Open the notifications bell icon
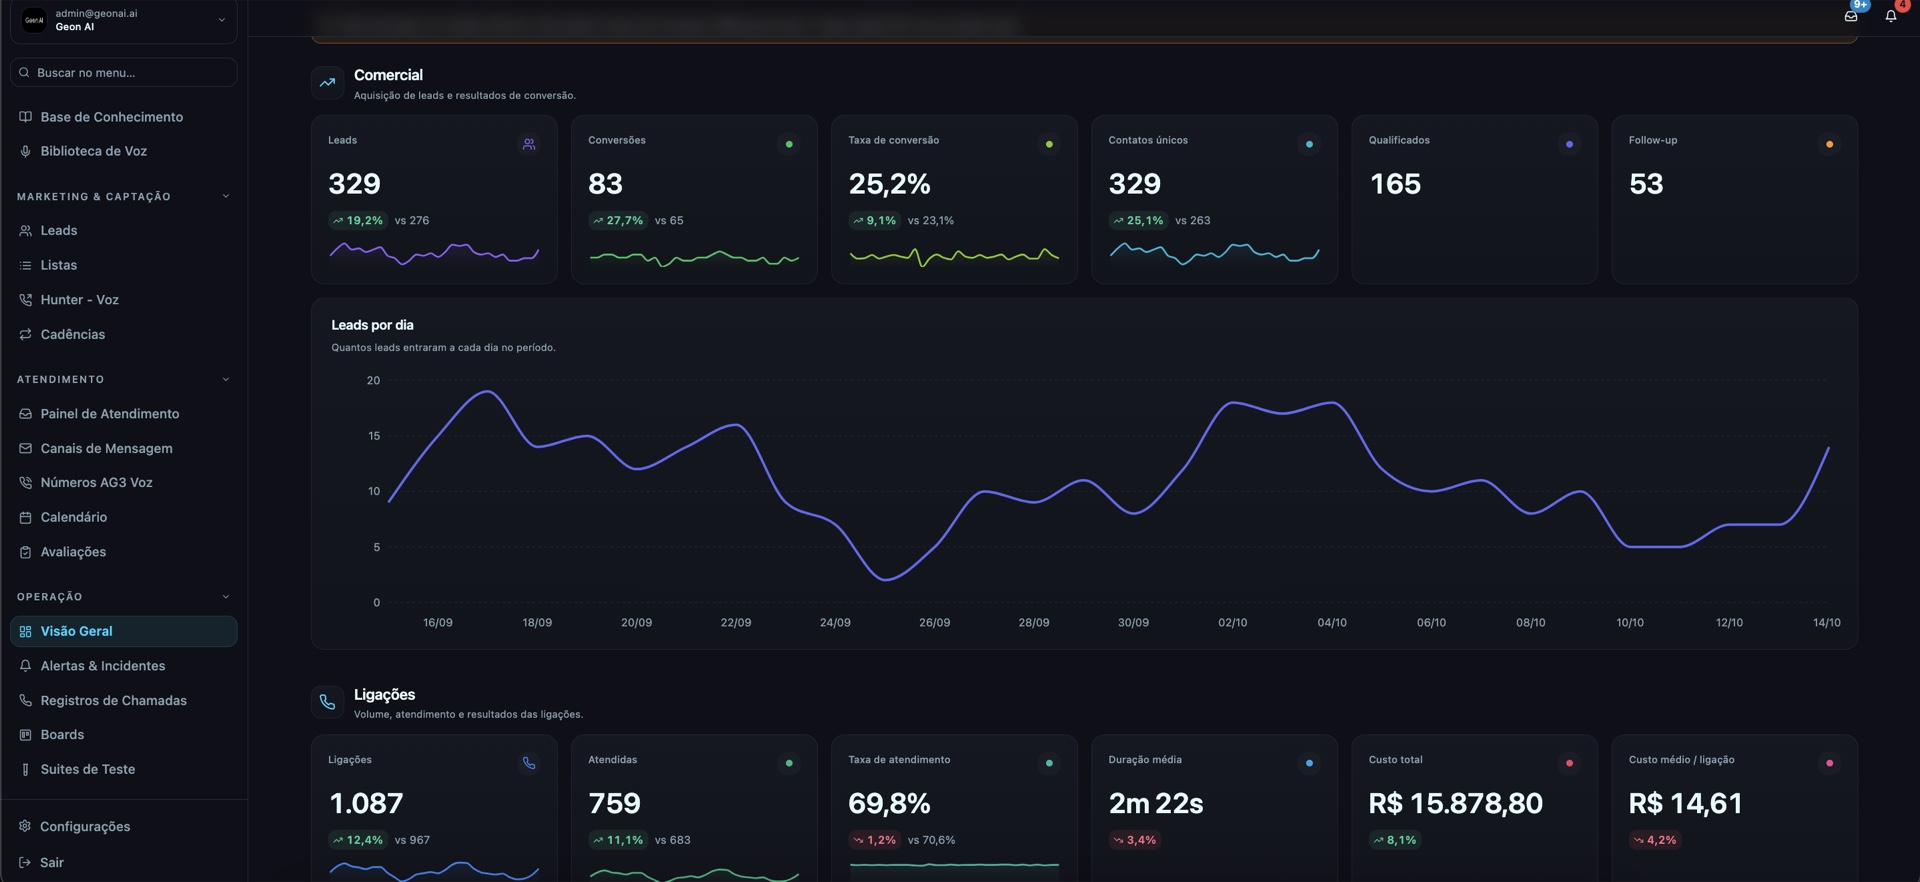 click(x=1891, y=16)
